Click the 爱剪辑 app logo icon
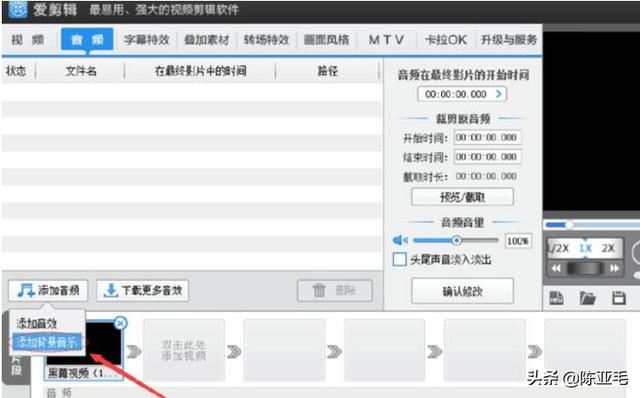The width and height of the screenshot is (640, 398). [x=18, y=10]
